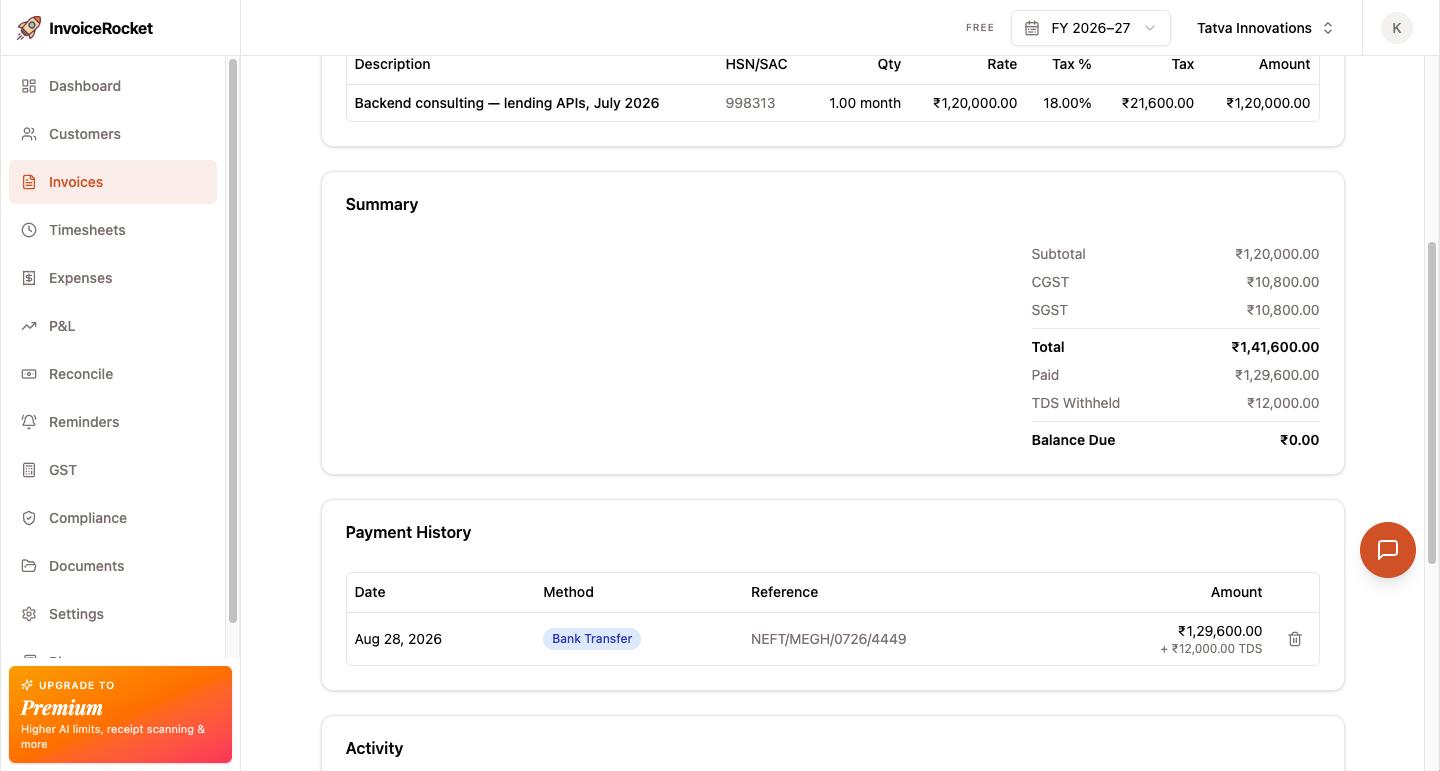Click the Dashboard grid icon

(29, 86)
